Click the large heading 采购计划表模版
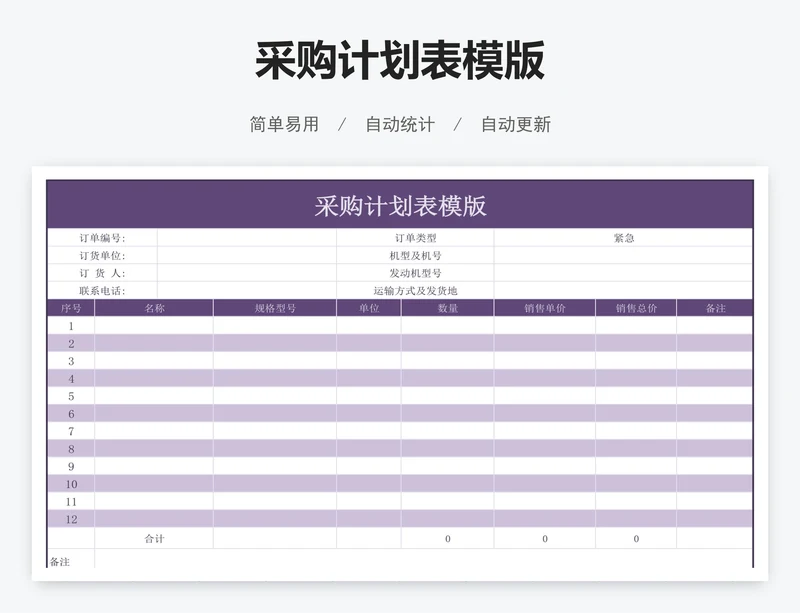800x613 pixels. tap(400, 61)
